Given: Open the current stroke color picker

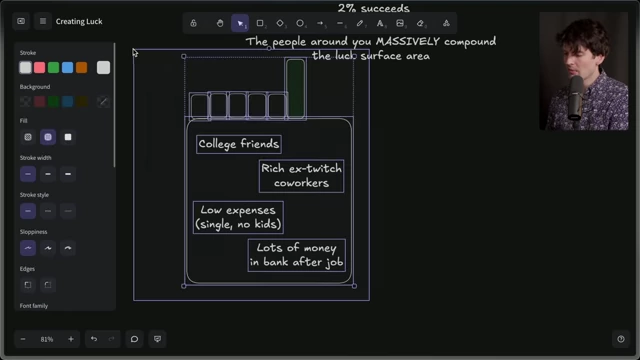Looking at the screenshot, I should coord(103,67).
